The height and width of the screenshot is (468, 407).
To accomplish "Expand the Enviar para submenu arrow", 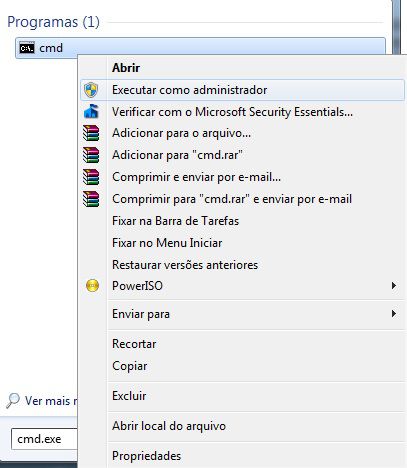I will pyautogui.click(x=394, y=314).
